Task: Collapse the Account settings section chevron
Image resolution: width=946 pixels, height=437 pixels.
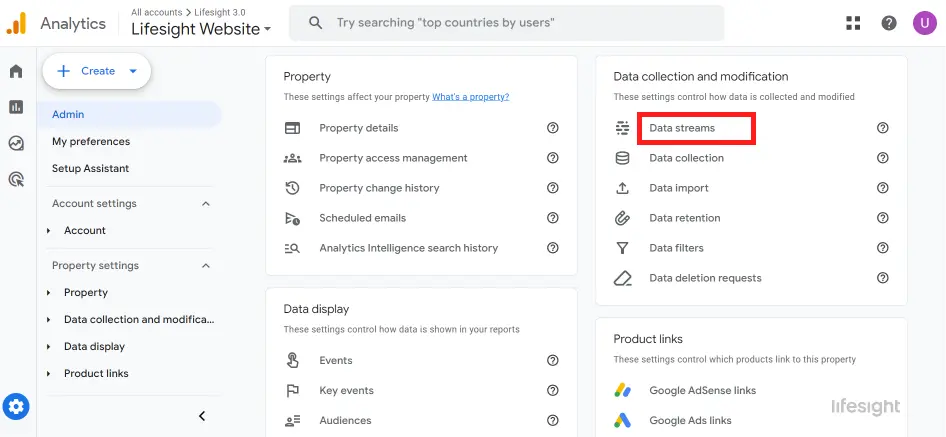Action: [x=206, y=203]
